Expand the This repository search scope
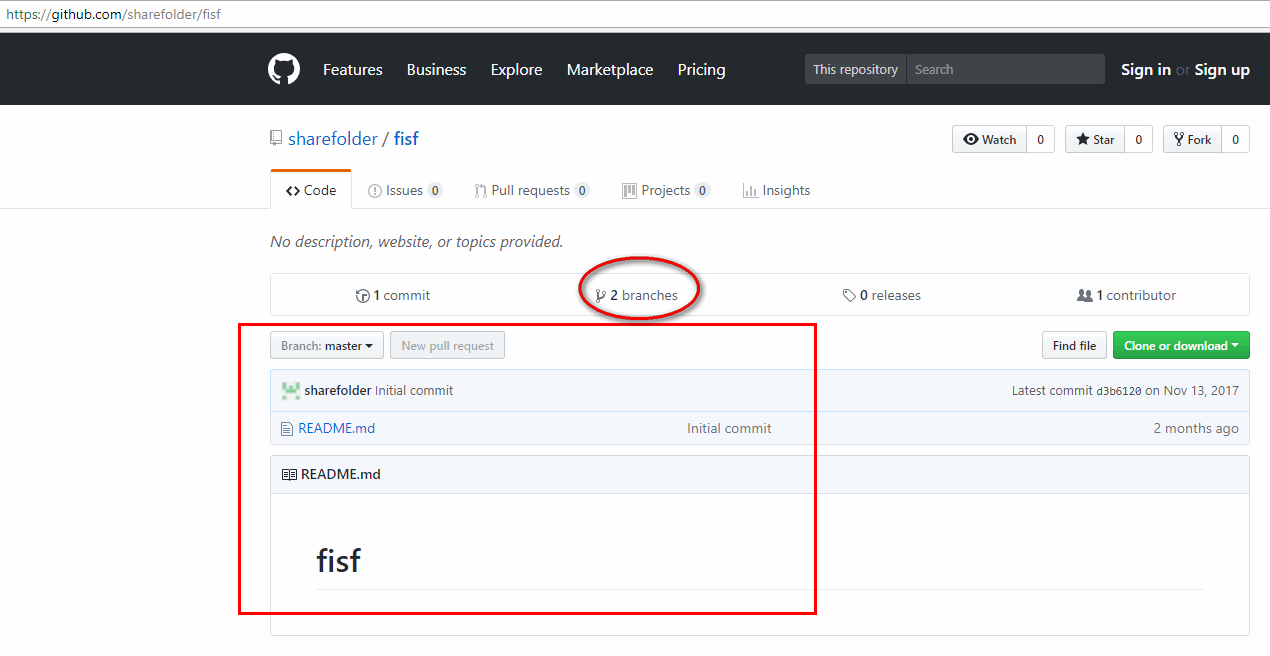Screen dimensions: 1270x656 tap(855, 69)
